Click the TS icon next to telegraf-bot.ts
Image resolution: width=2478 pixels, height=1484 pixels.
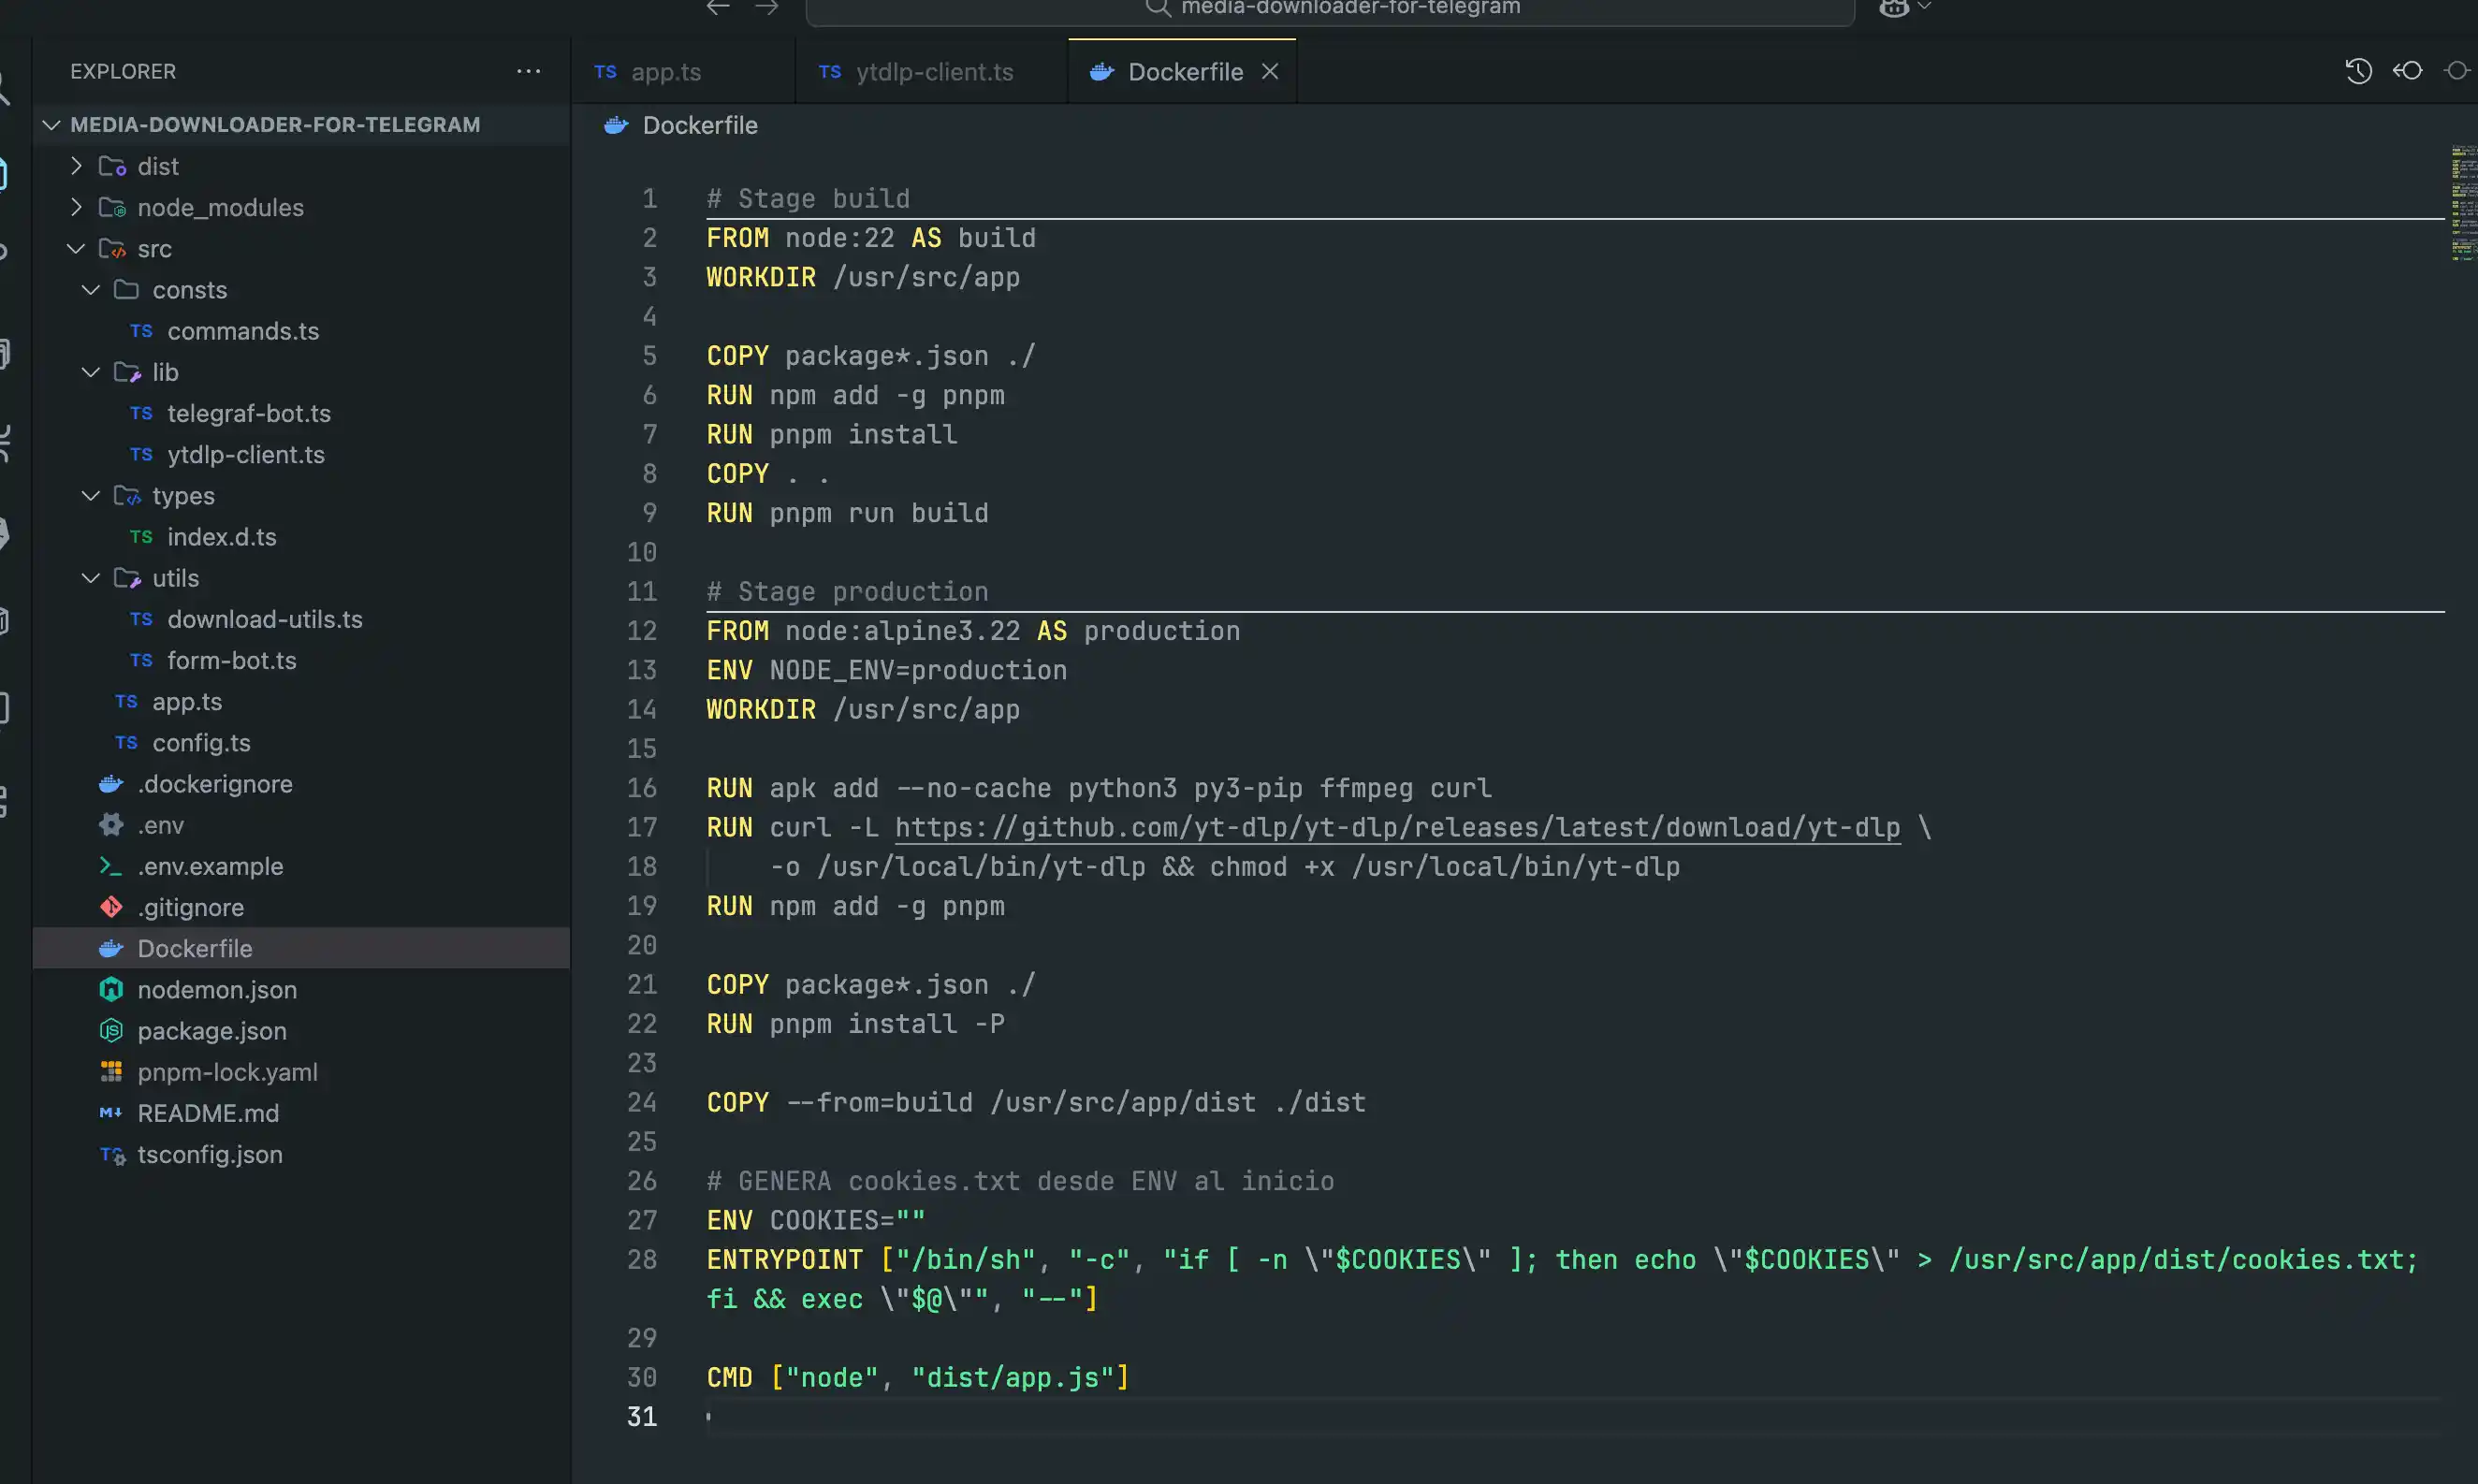point(141,413)
